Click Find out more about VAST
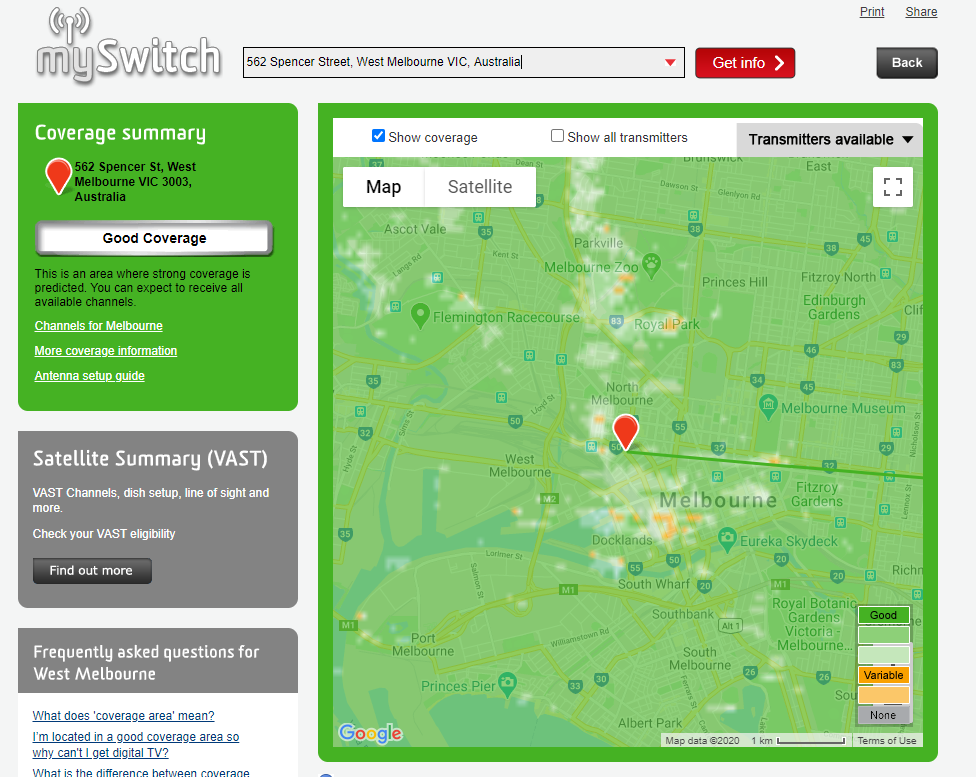Screen dimensions: 976x777 coord(92,570)
